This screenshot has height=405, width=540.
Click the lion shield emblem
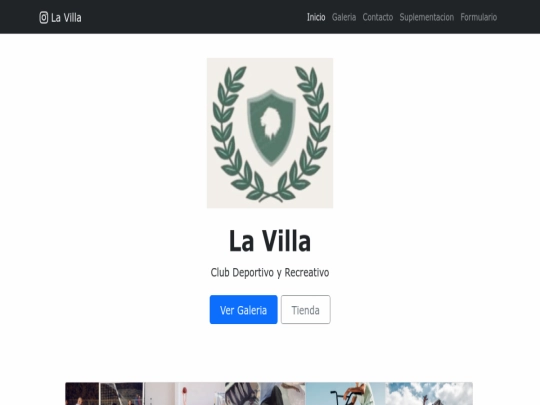[x=271, y=127]
